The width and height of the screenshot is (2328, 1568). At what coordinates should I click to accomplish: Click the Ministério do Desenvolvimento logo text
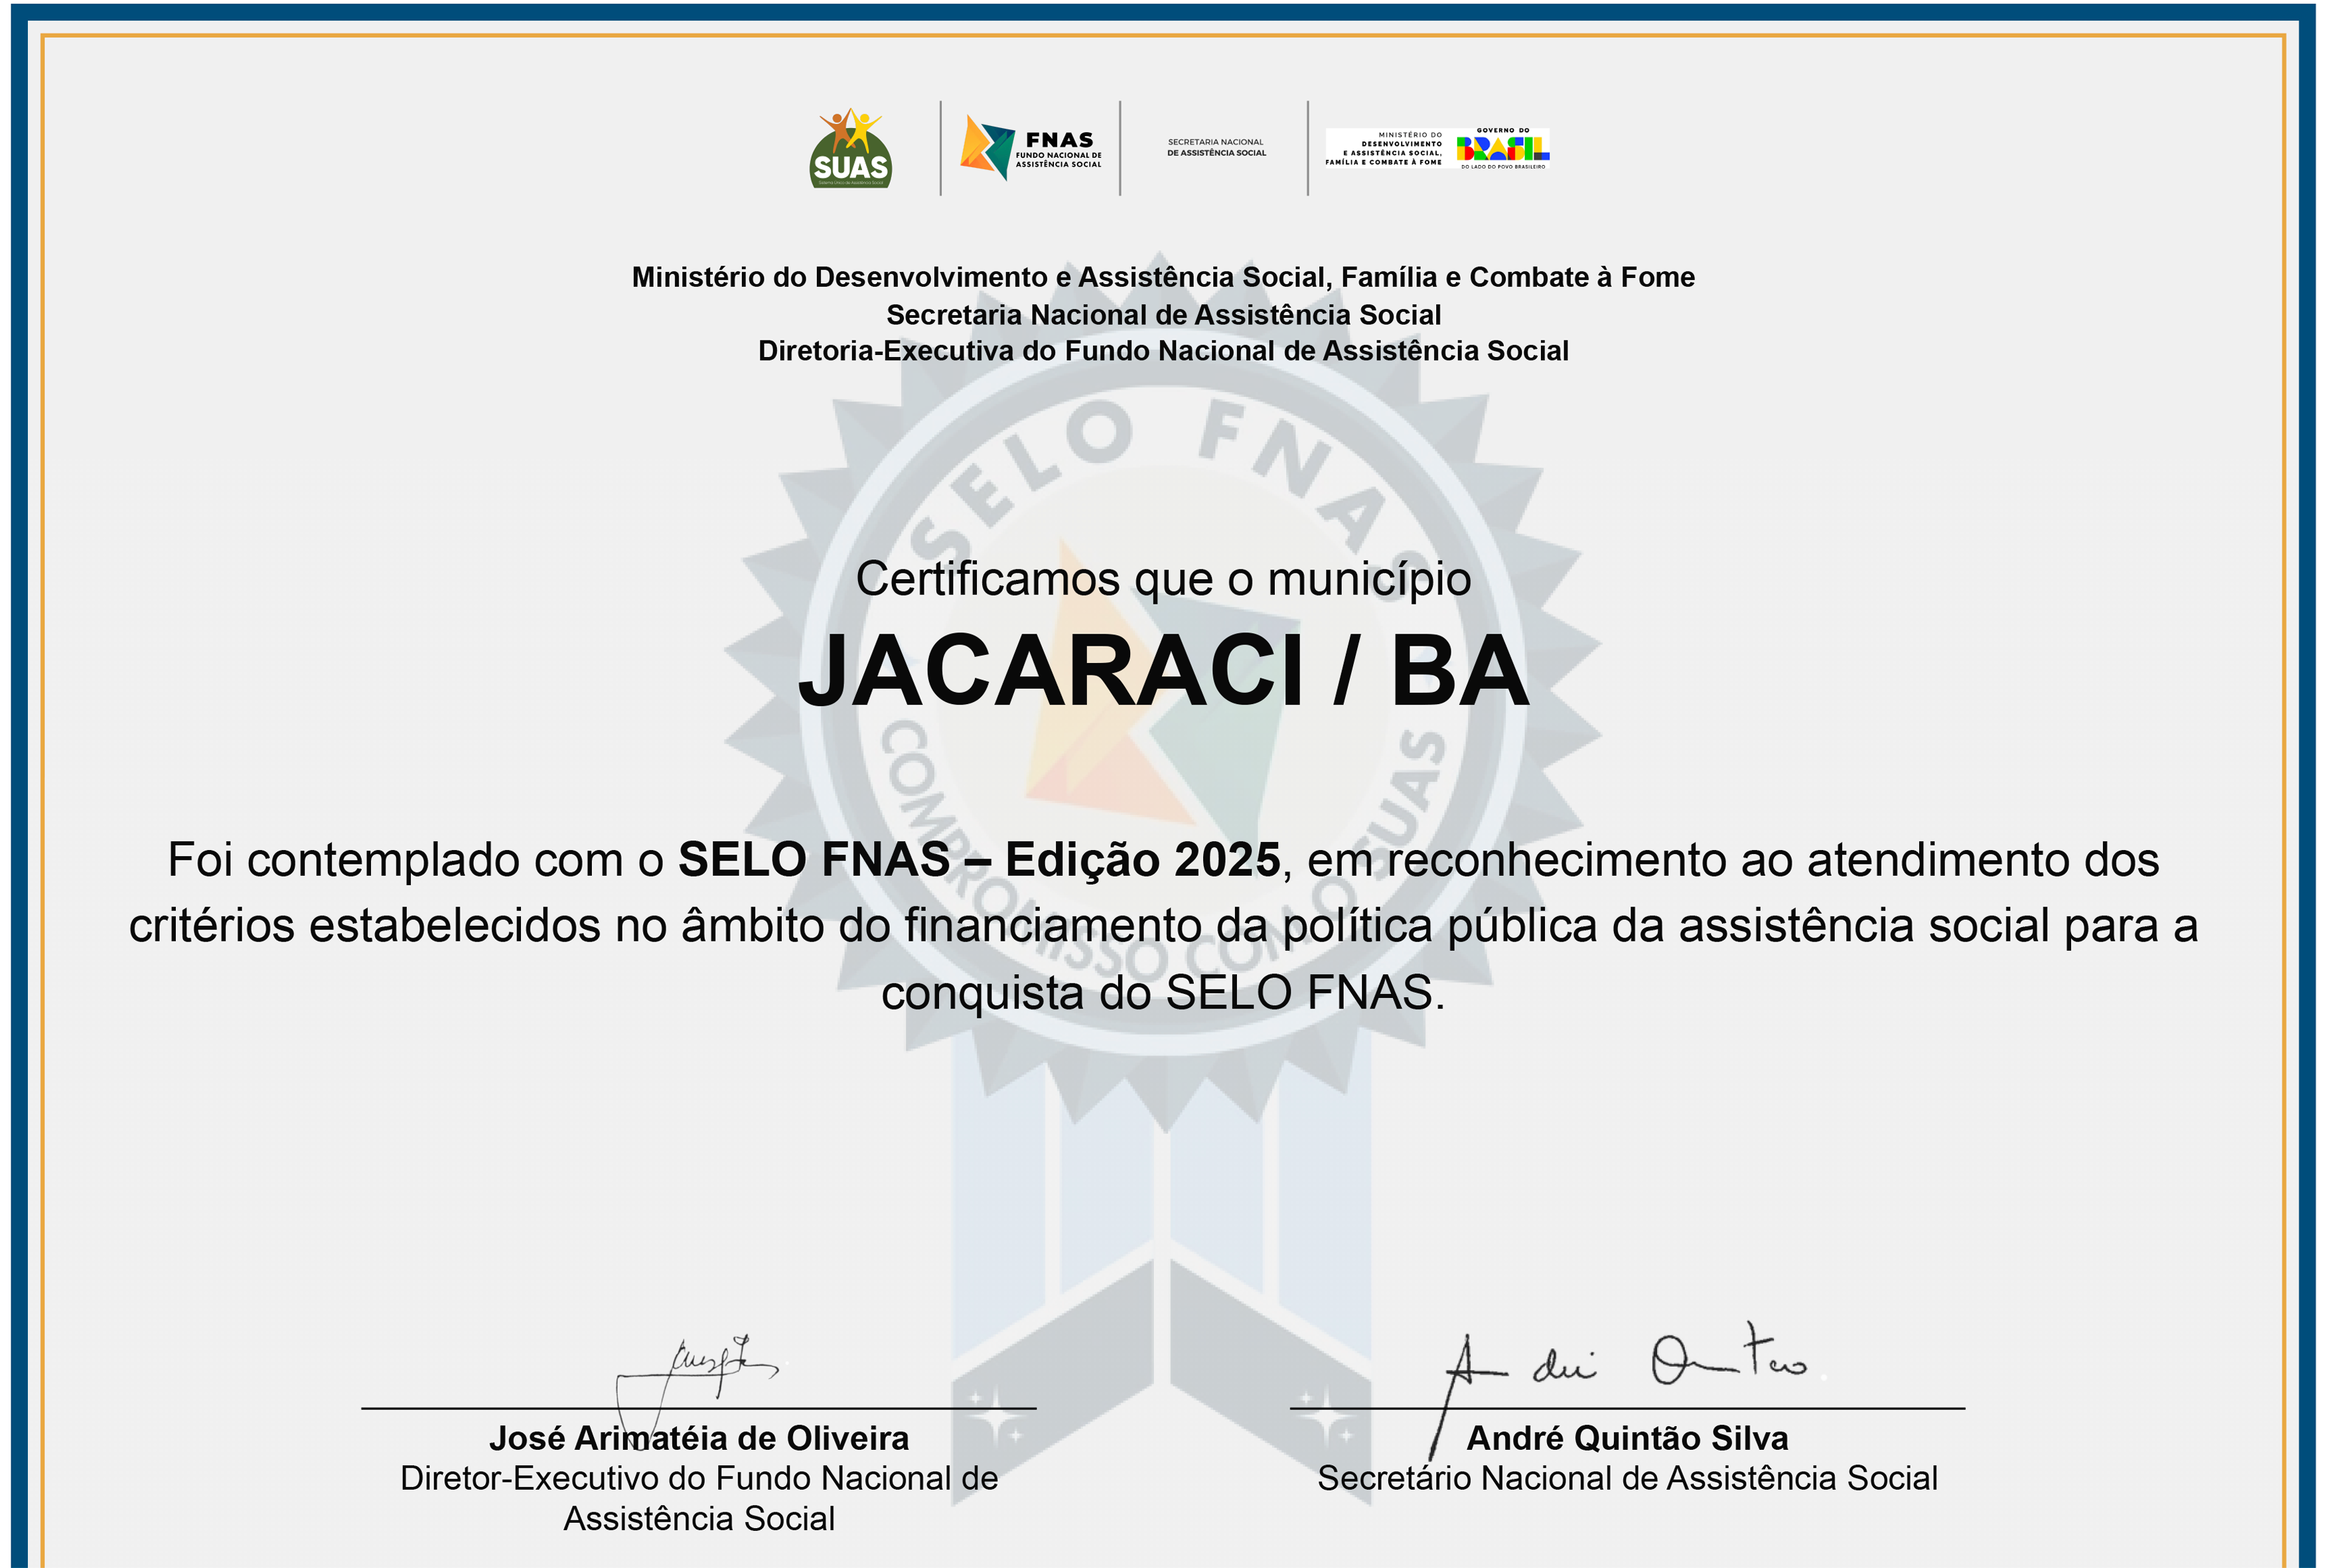(1385, 148)
